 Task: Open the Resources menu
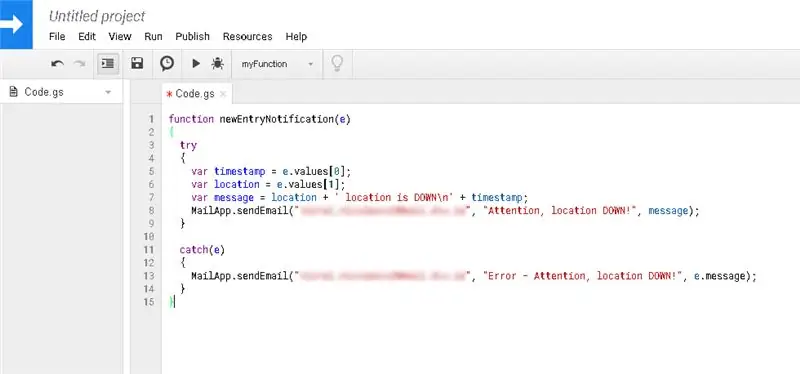tap(247, 37)
